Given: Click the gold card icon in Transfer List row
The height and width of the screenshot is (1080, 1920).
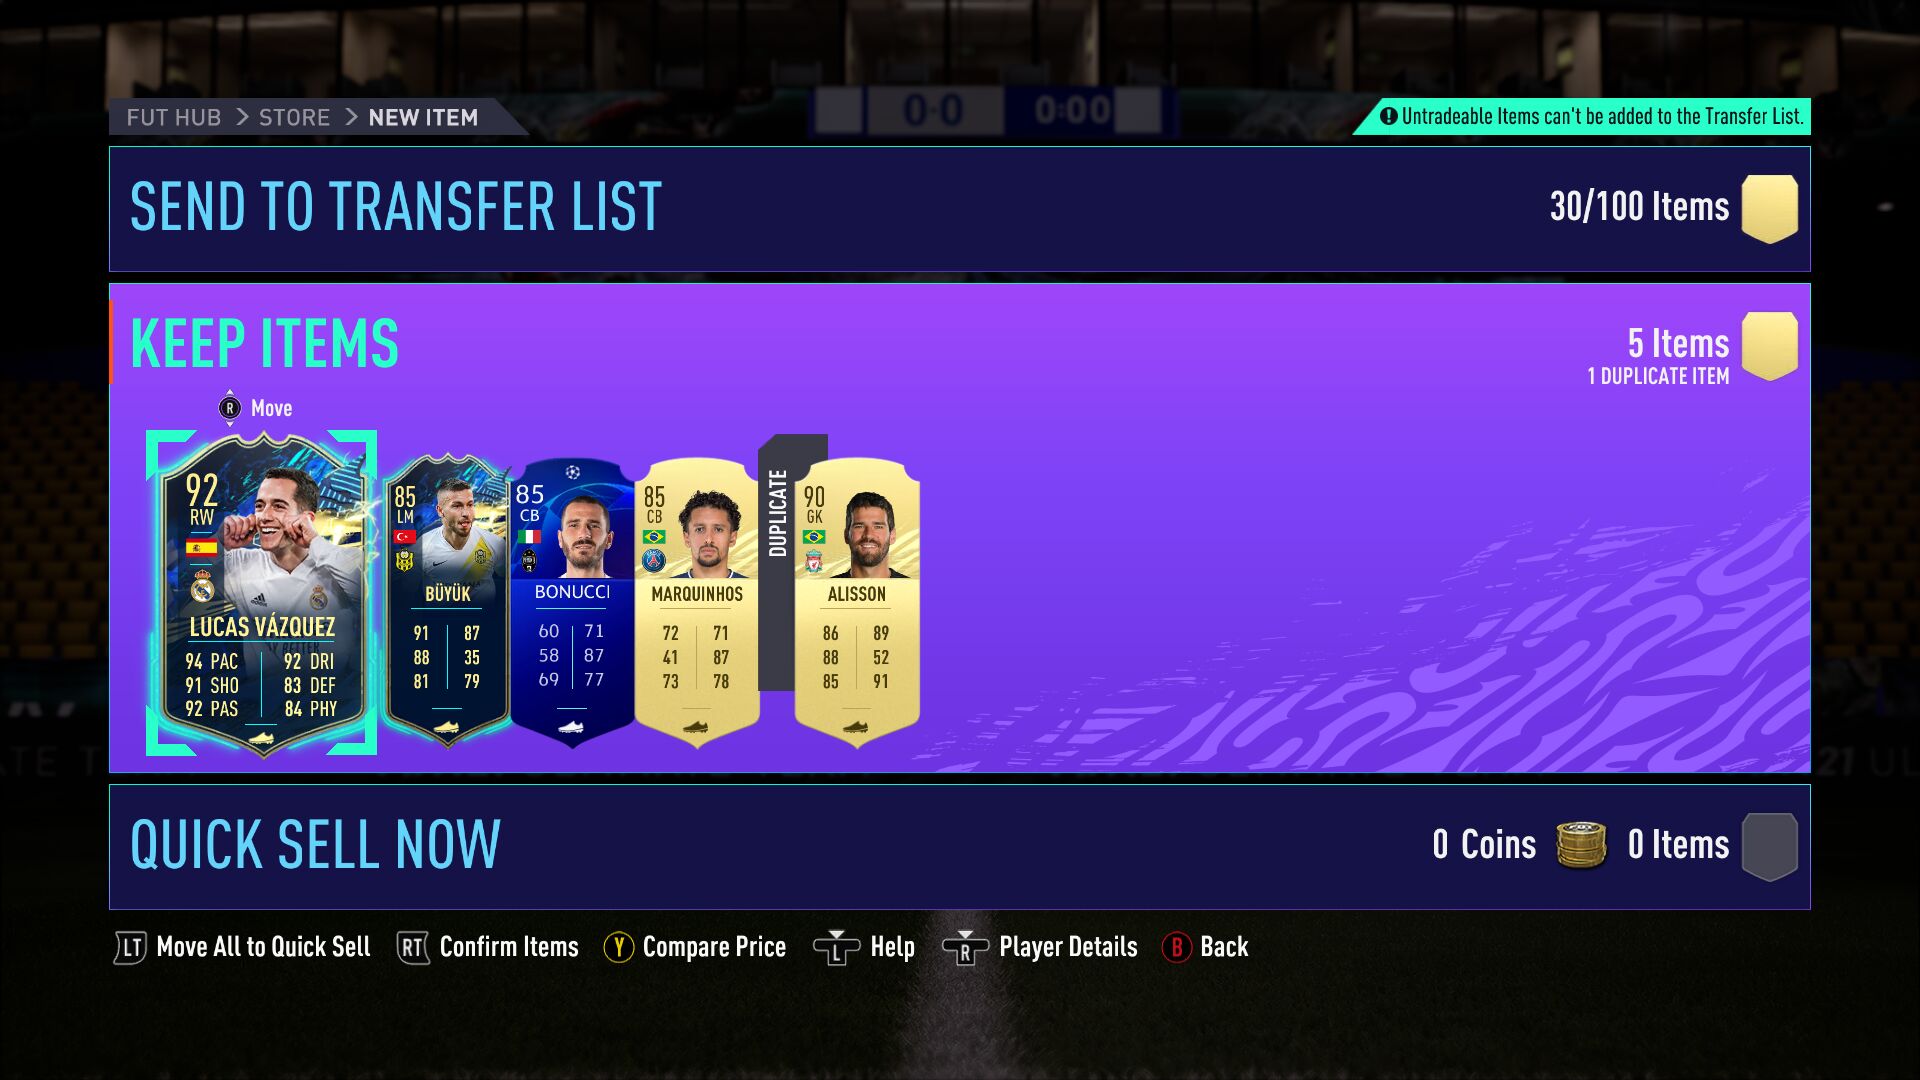Looking at the screenshot, I should click(x=1769, y=208).
